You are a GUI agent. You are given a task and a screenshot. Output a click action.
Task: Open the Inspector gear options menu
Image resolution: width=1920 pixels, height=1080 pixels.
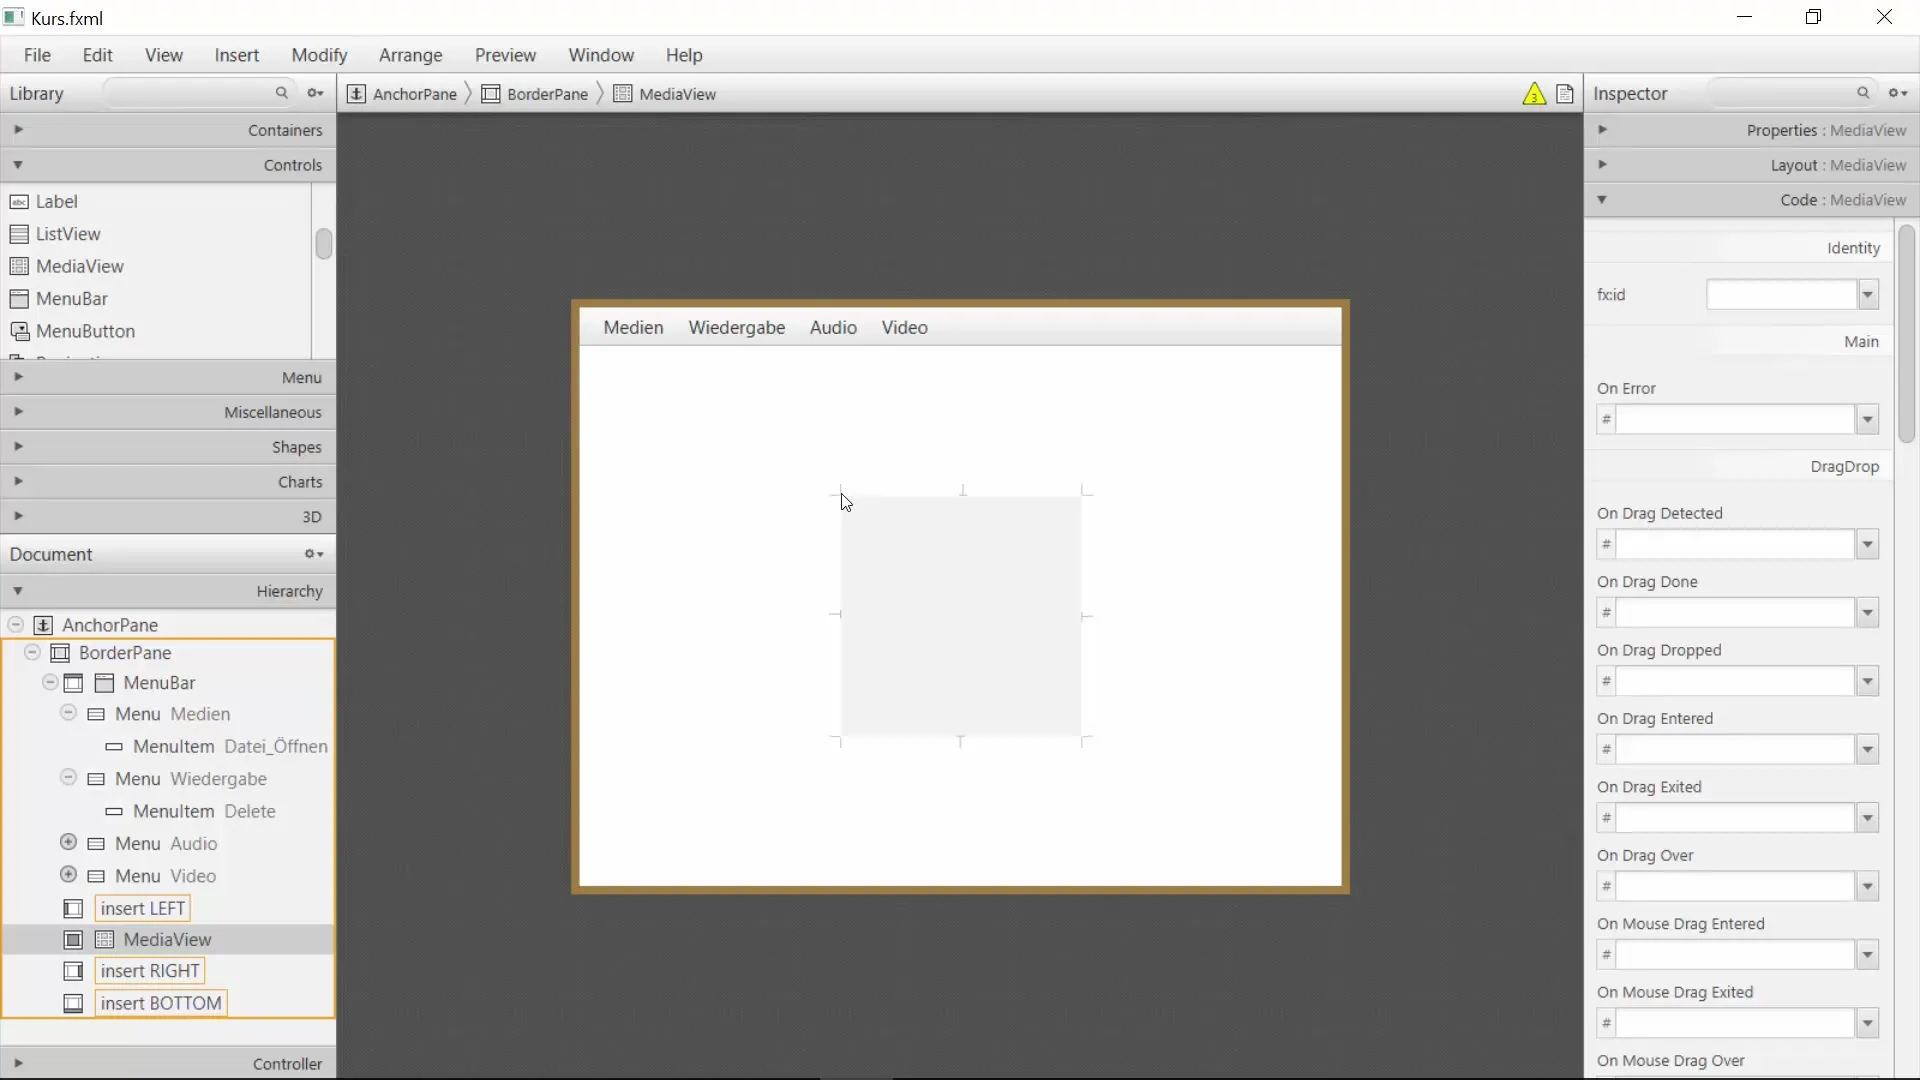(1897, 93)
